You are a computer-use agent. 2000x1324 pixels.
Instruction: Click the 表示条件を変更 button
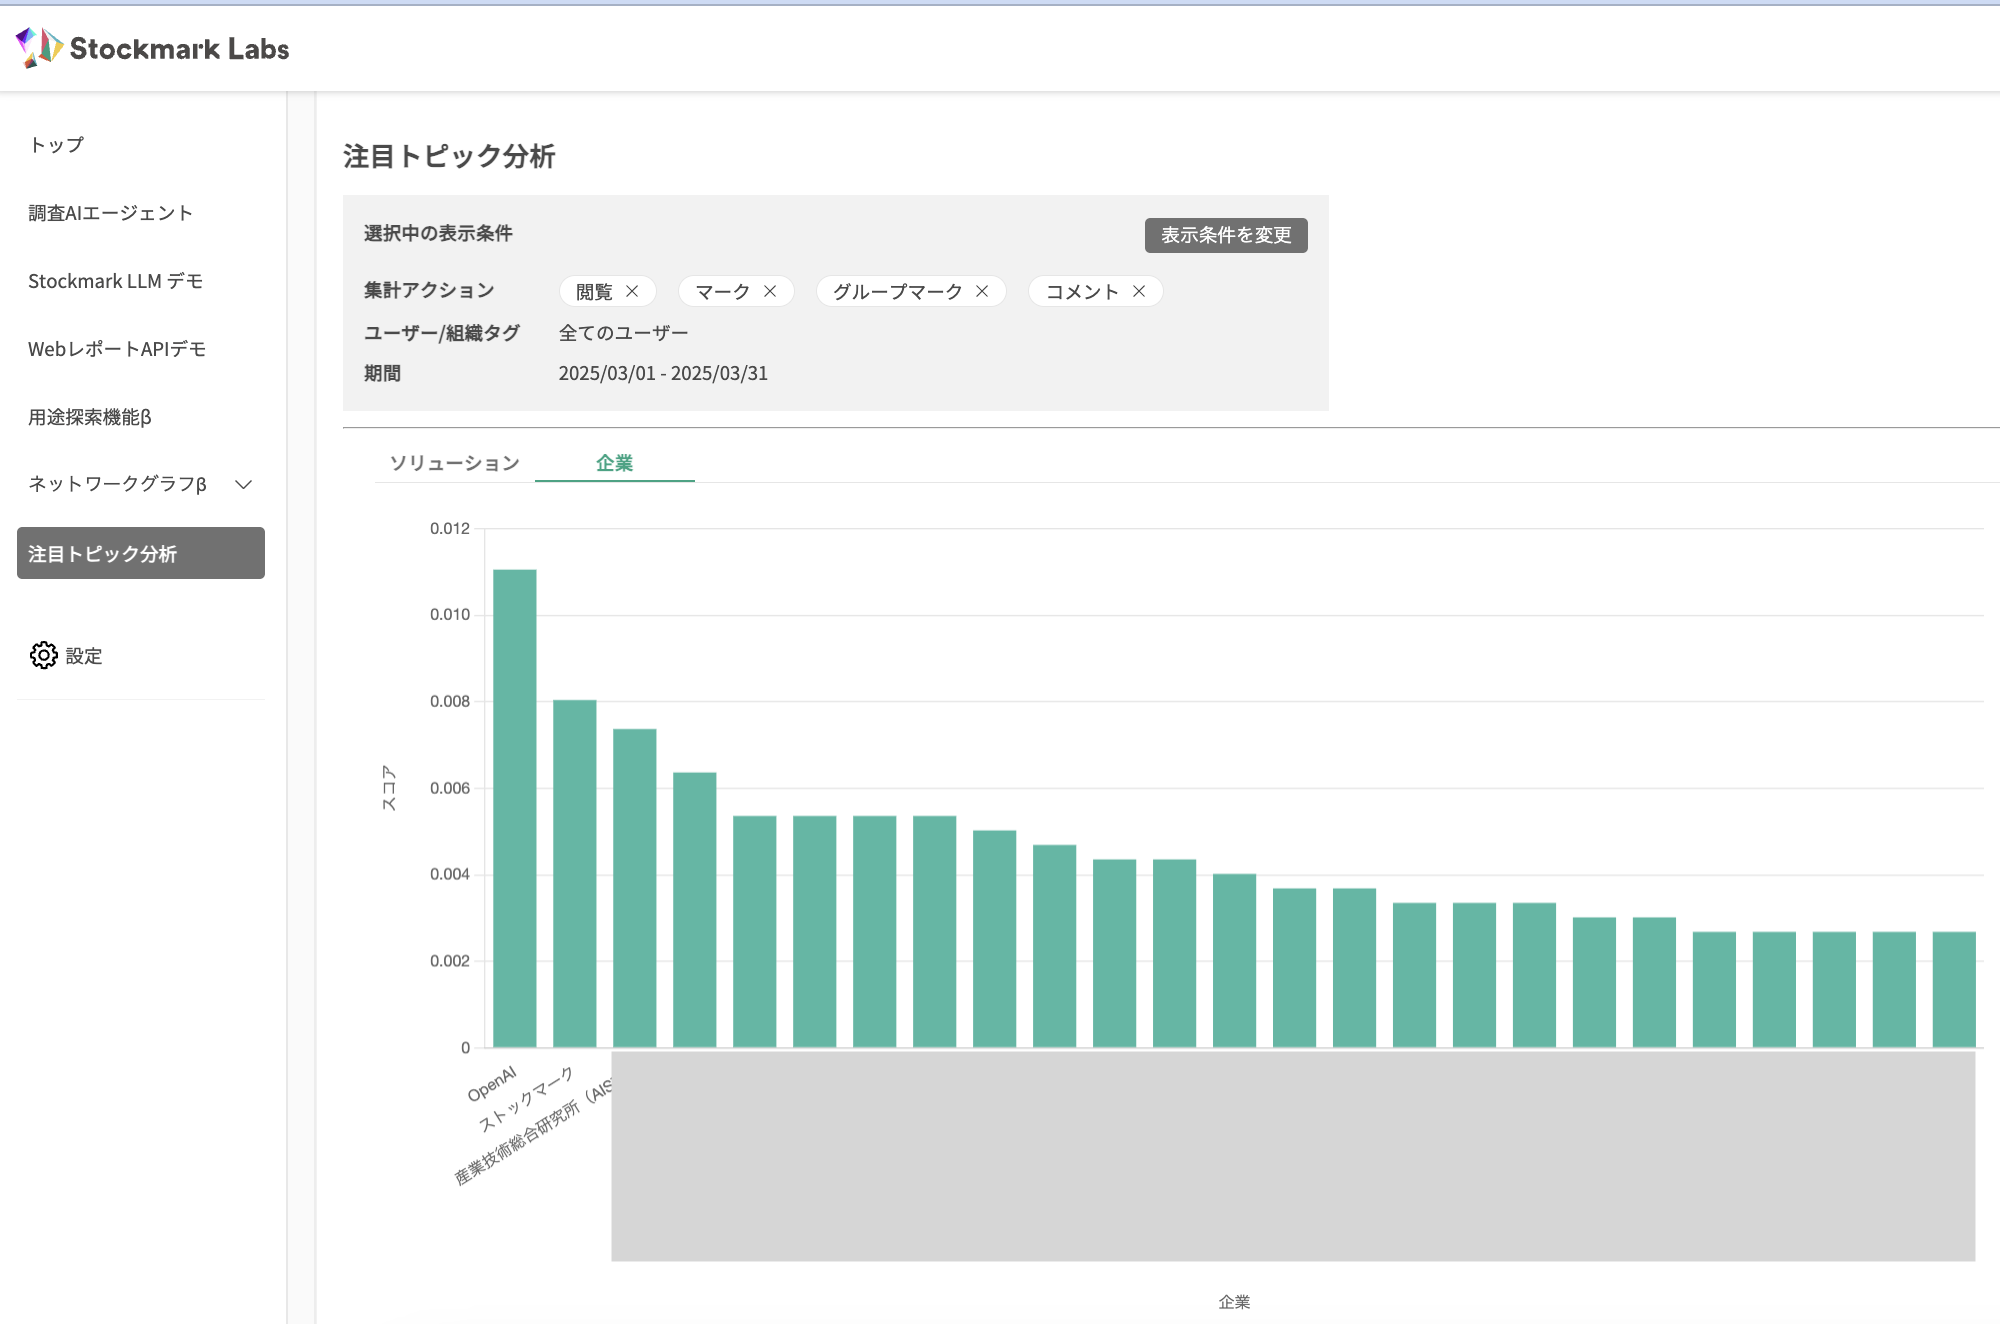[x=1225, y=235]
